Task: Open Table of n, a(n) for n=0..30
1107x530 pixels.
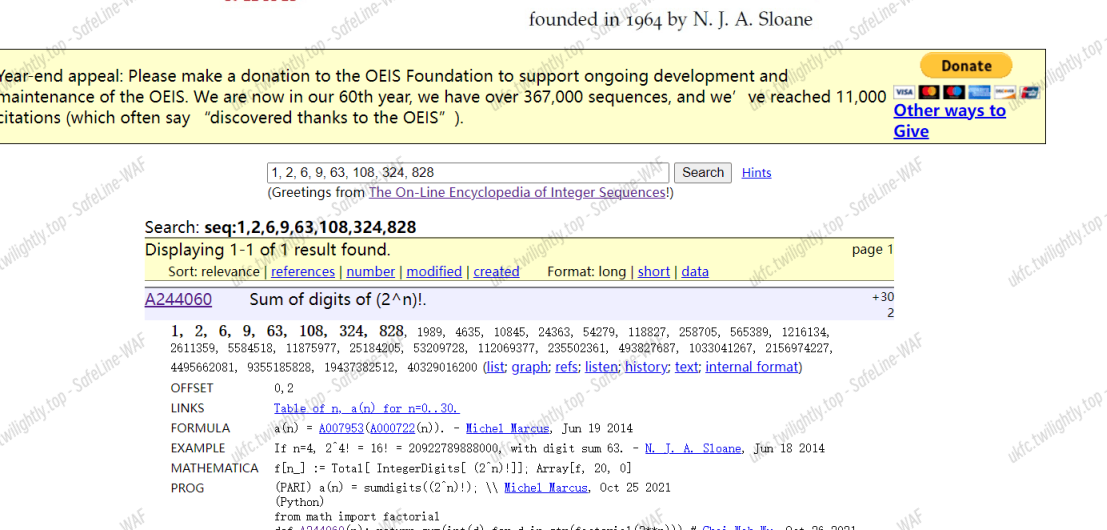Action: (x=367, y=408)
